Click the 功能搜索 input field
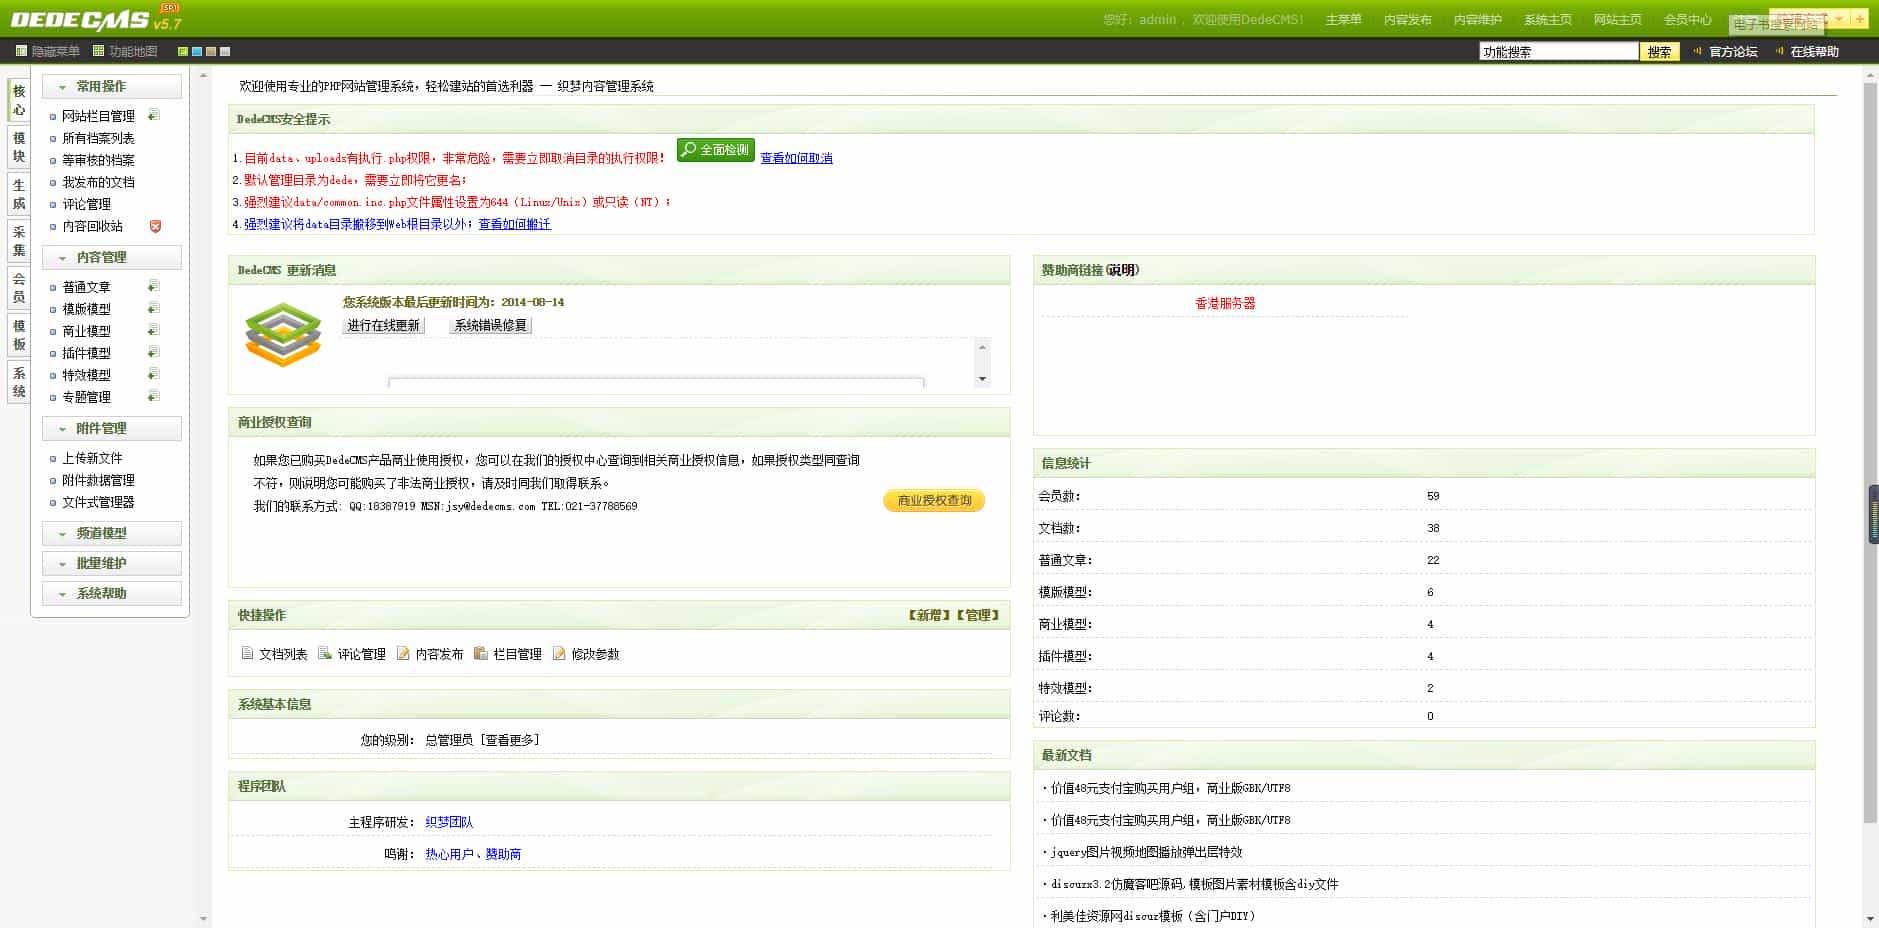The width and height of the screenshot is (1879, 928). click(x=1559, y=51)
